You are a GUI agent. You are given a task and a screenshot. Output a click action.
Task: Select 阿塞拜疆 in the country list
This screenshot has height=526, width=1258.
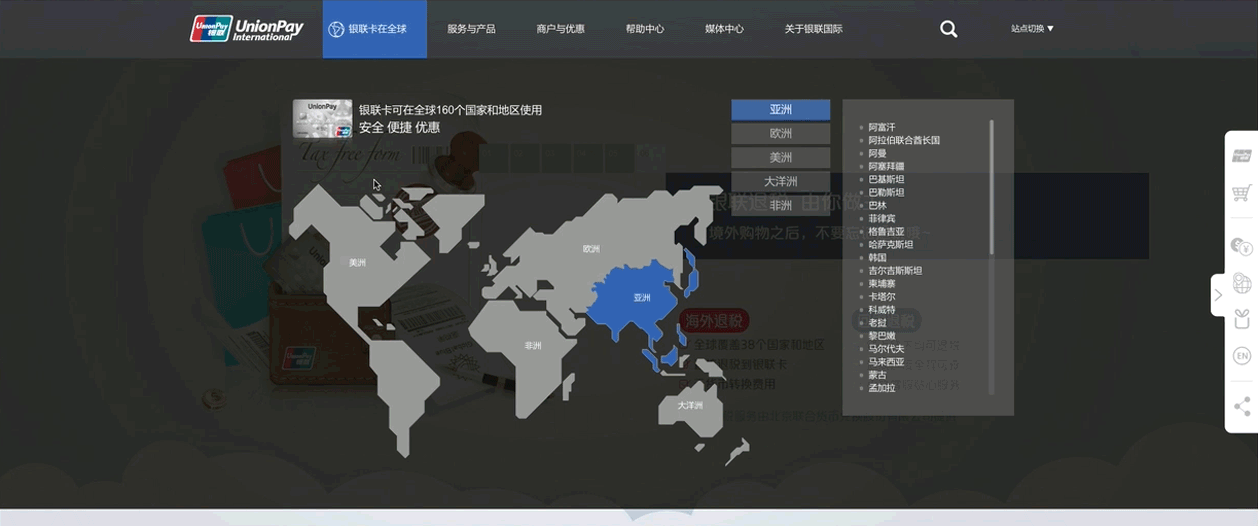click(886, 166)
